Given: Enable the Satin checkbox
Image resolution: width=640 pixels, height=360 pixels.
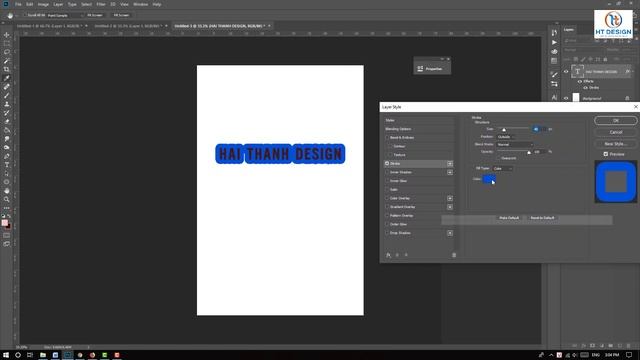Looking at the screenshot, I should pyautogui.click(x=387, y=189).
